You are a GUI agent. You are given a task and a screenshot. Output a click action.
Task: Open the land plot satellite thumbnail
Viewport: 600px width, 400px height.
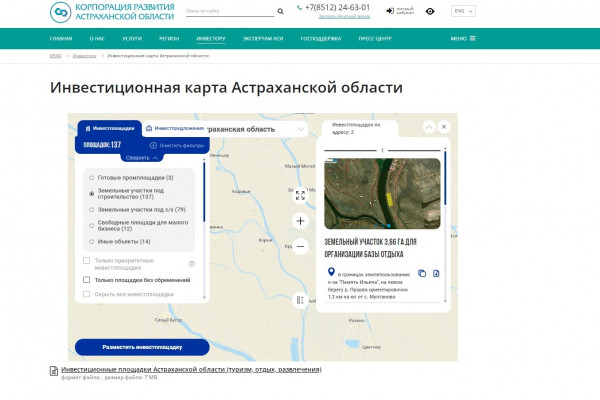point(382,194)
